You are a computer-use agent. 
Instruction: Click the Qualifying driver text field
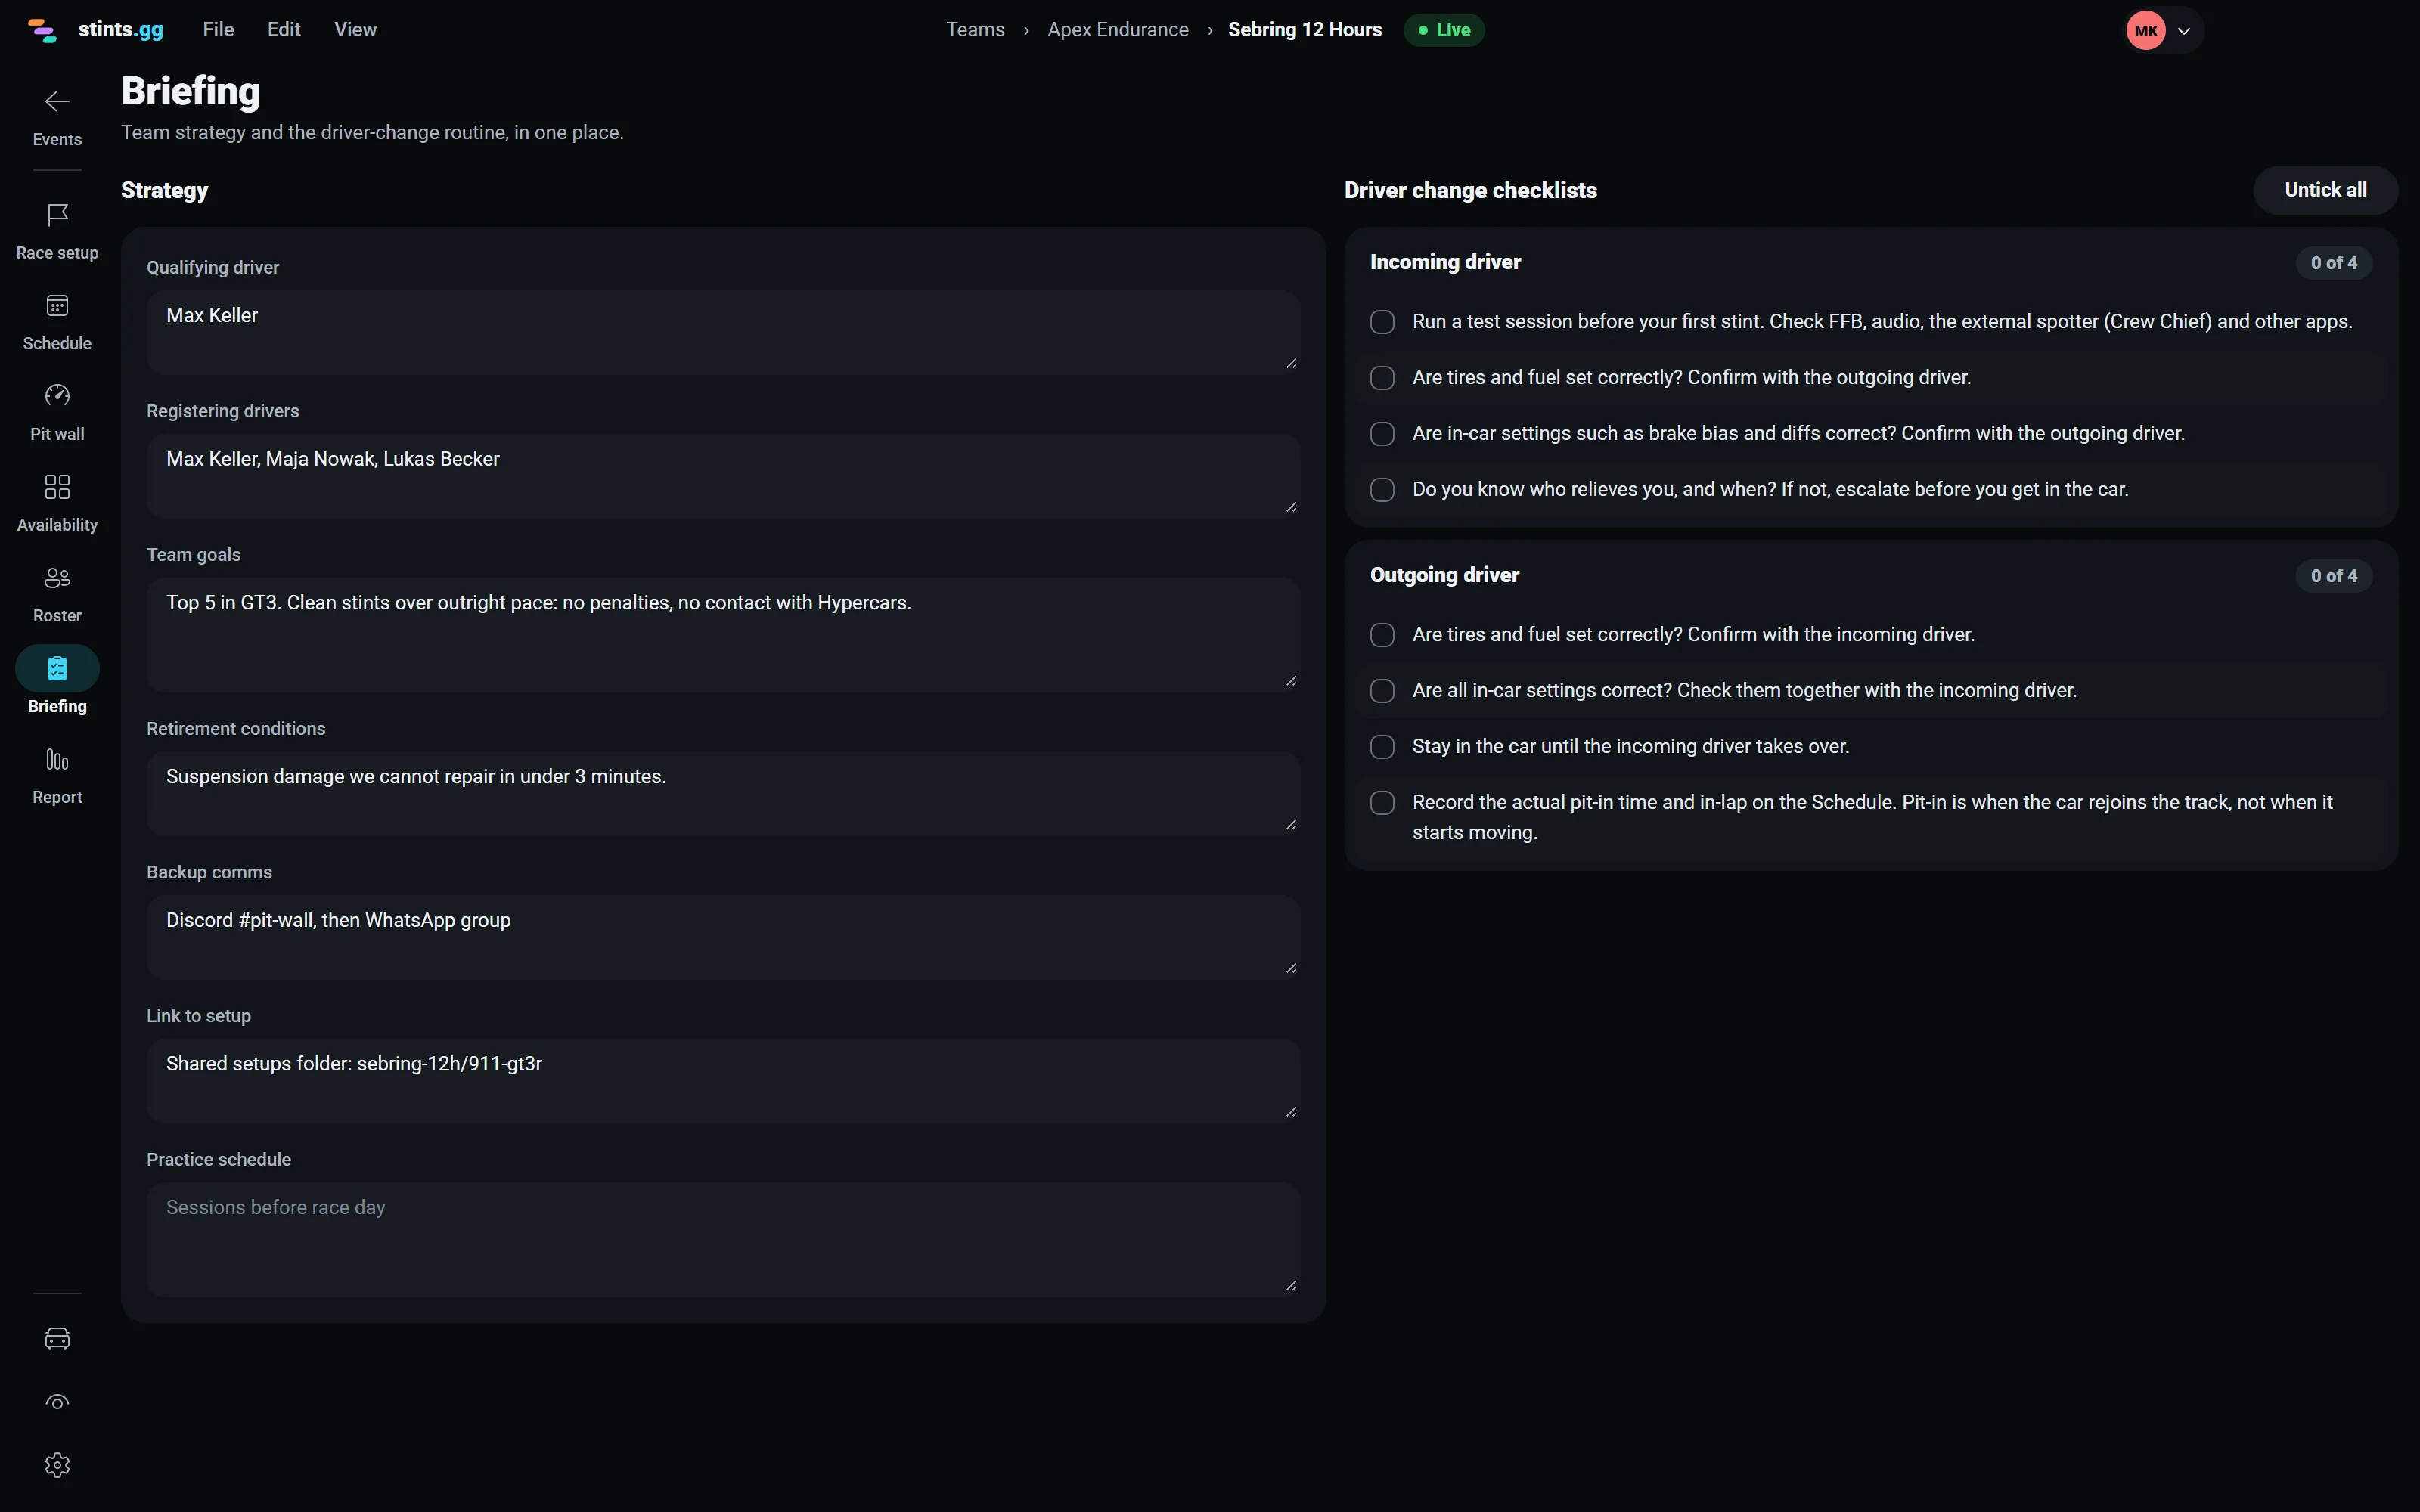click(x=723, y=333)
